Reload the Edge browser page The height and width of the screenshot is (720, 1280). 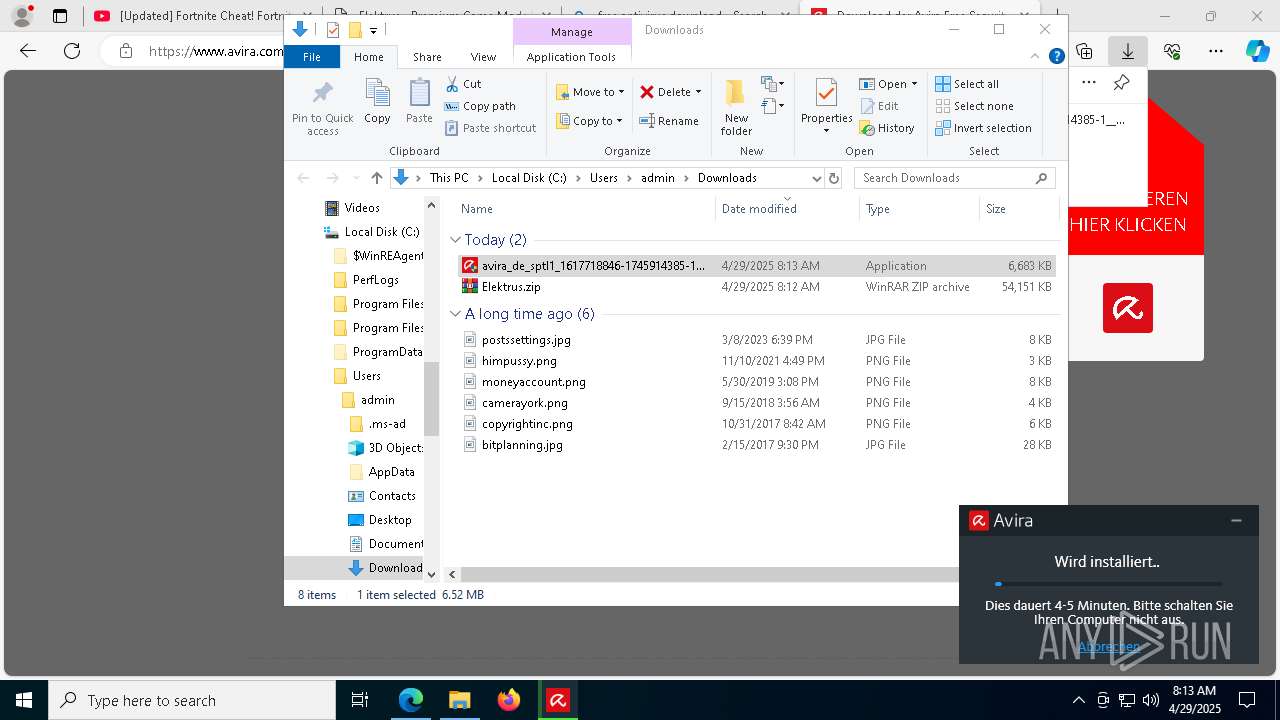click(x=72, y=51)
